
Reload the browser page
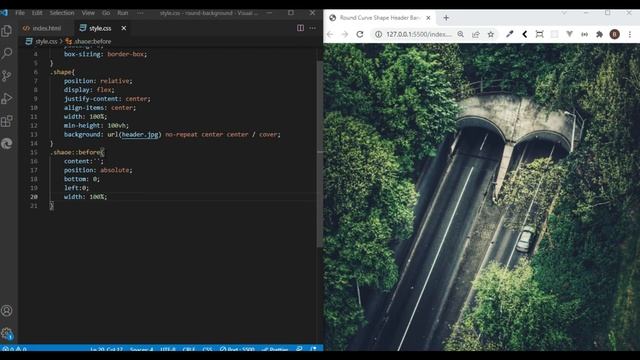click(360, 34)
